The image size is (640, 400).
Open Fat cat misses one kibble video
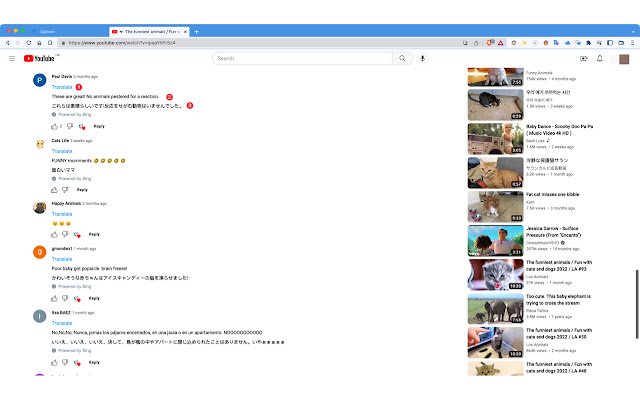pos(496,207)
